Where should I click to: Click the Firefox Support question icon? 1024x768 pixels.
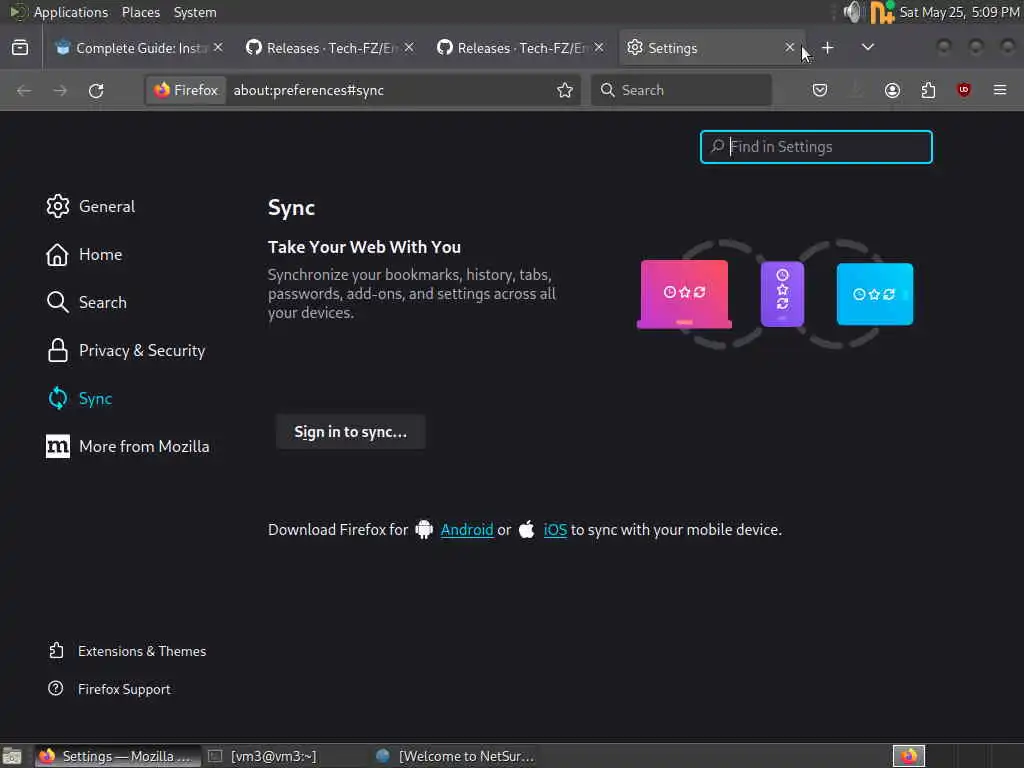pyautogui.click(x=56, y=688)
